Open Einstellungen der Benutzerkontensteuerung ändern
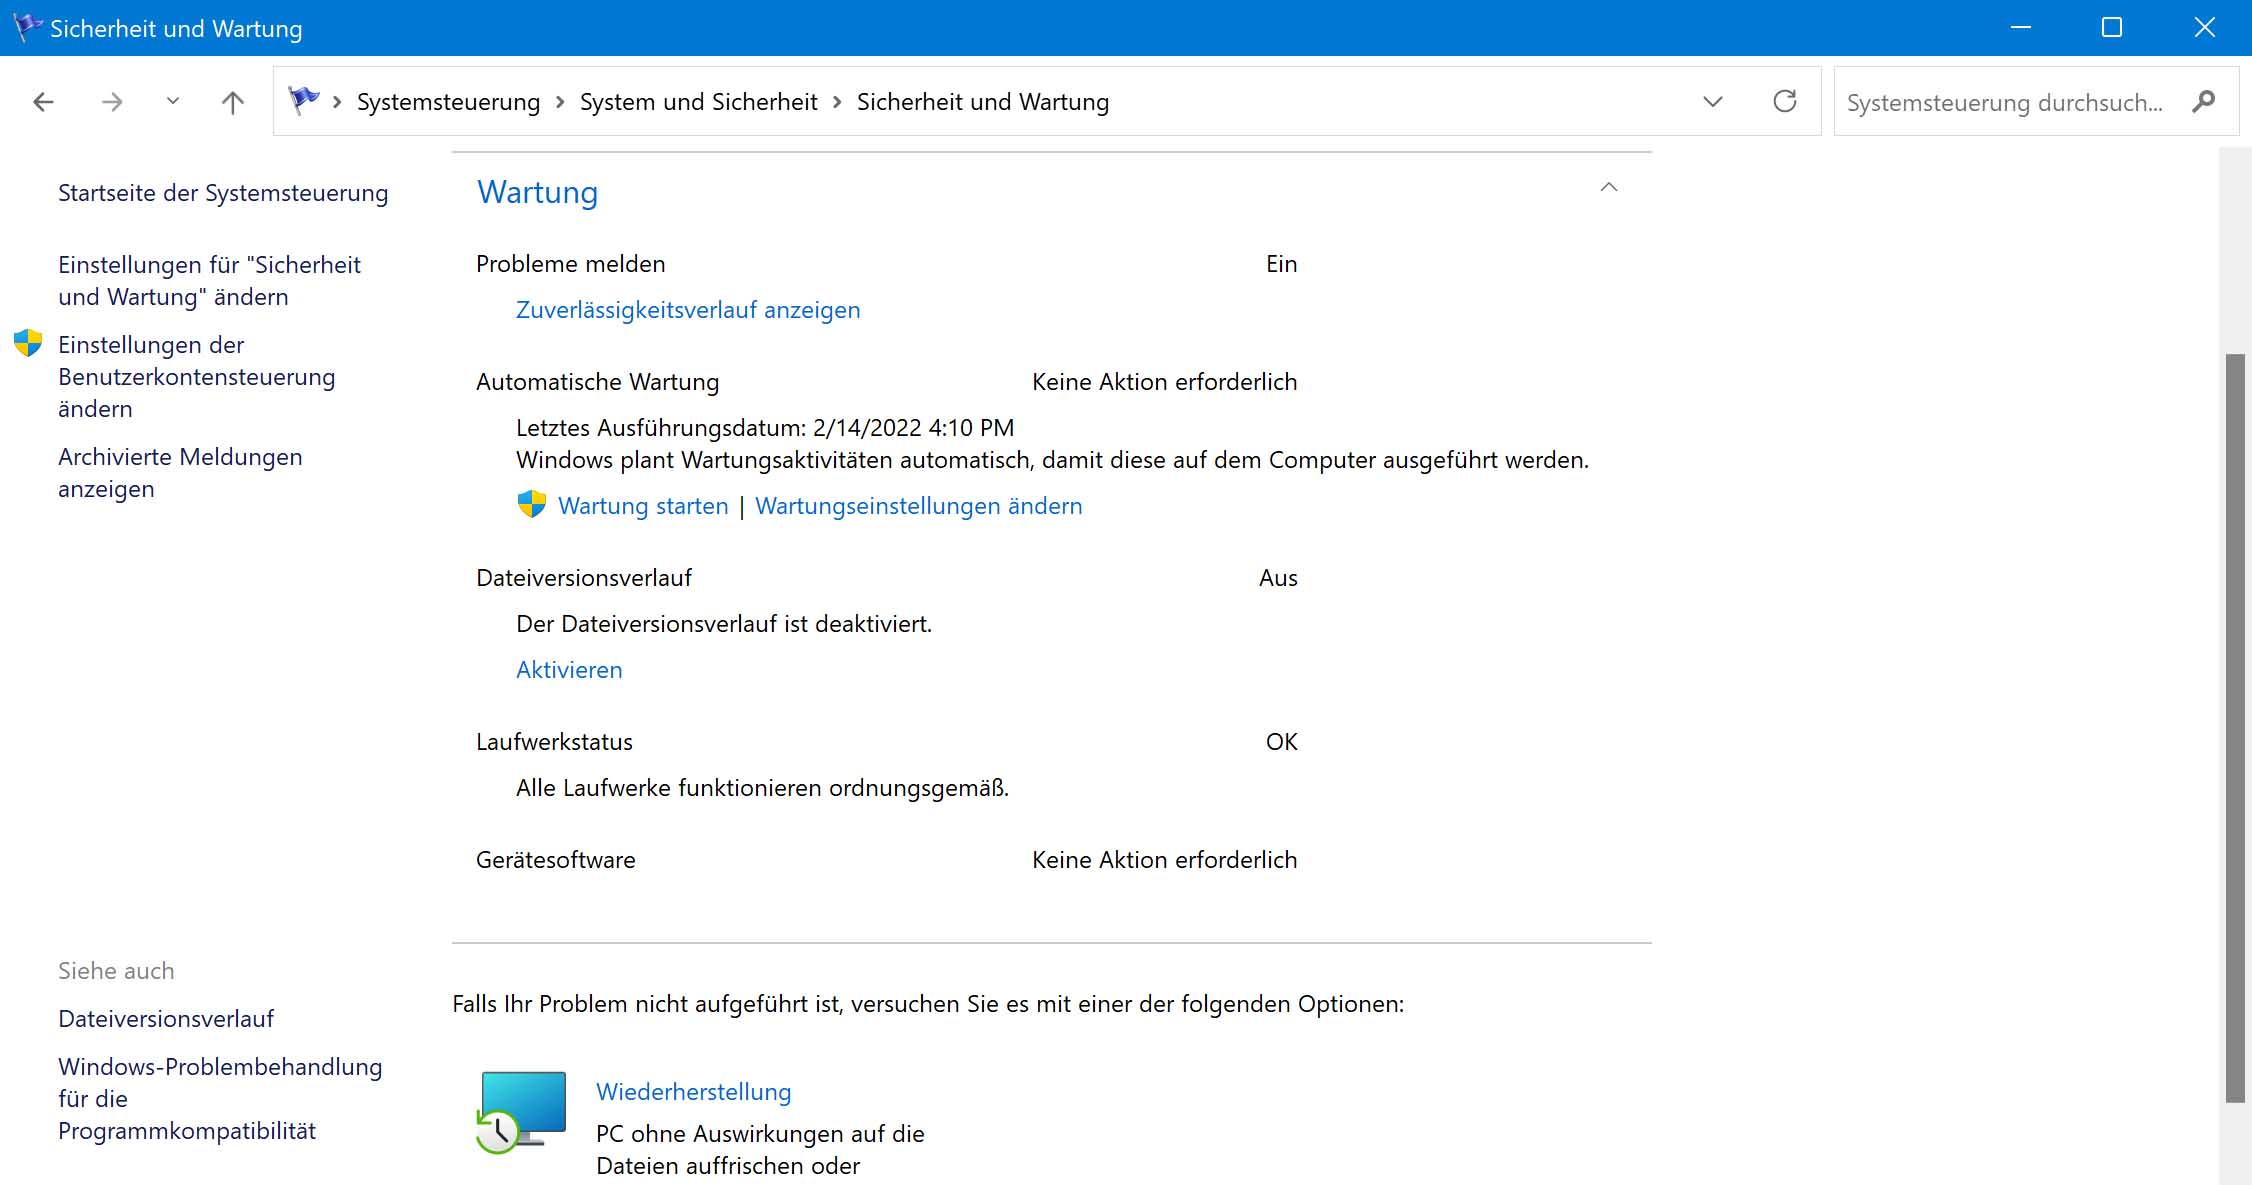 196,377
